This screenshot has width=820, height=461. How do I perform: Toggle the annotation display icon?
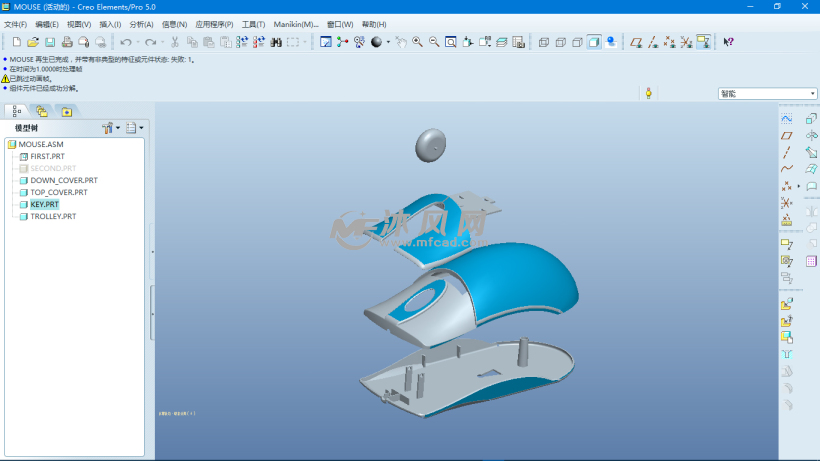pyautogui.click(x=703, y=42)
